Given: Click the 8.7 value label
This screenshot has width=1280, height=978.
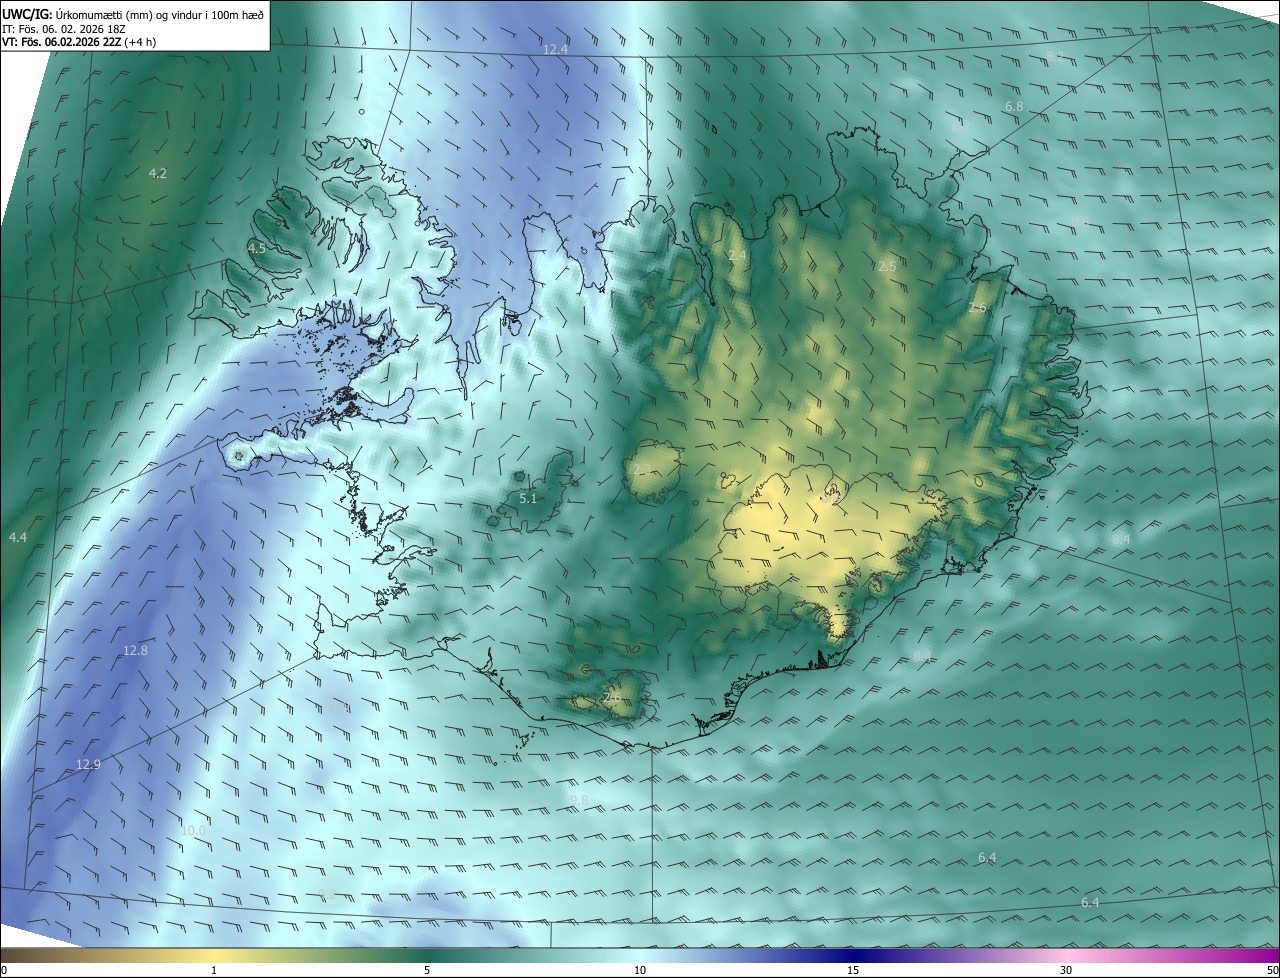Looking at the screenshot, I should tap(960, 126).
